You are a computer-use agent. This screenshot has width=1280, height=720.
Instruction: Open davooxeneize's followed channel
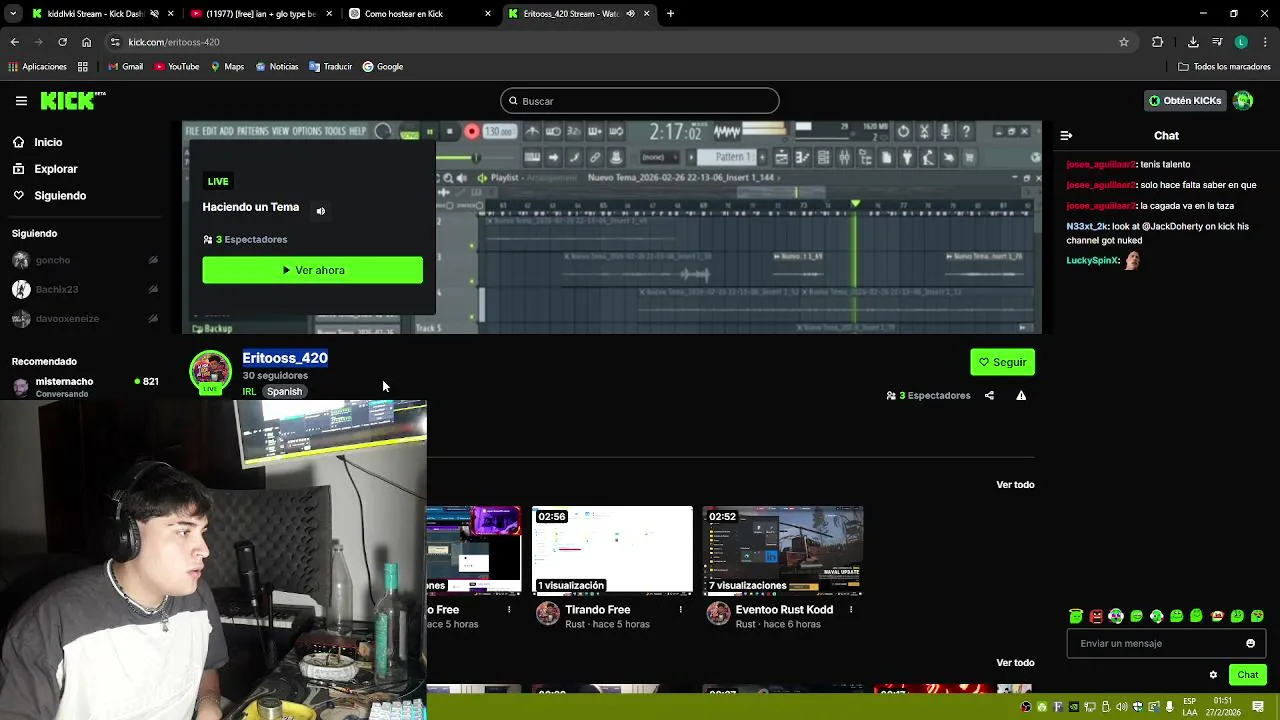pyautogui.click(x=85, y=319)
